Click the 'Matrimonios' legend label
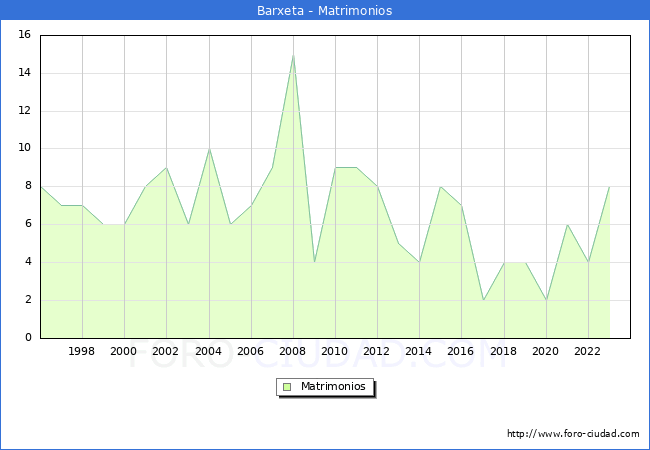Image resolution: width=650 pixels, height=450 pixels. (333, 386)
